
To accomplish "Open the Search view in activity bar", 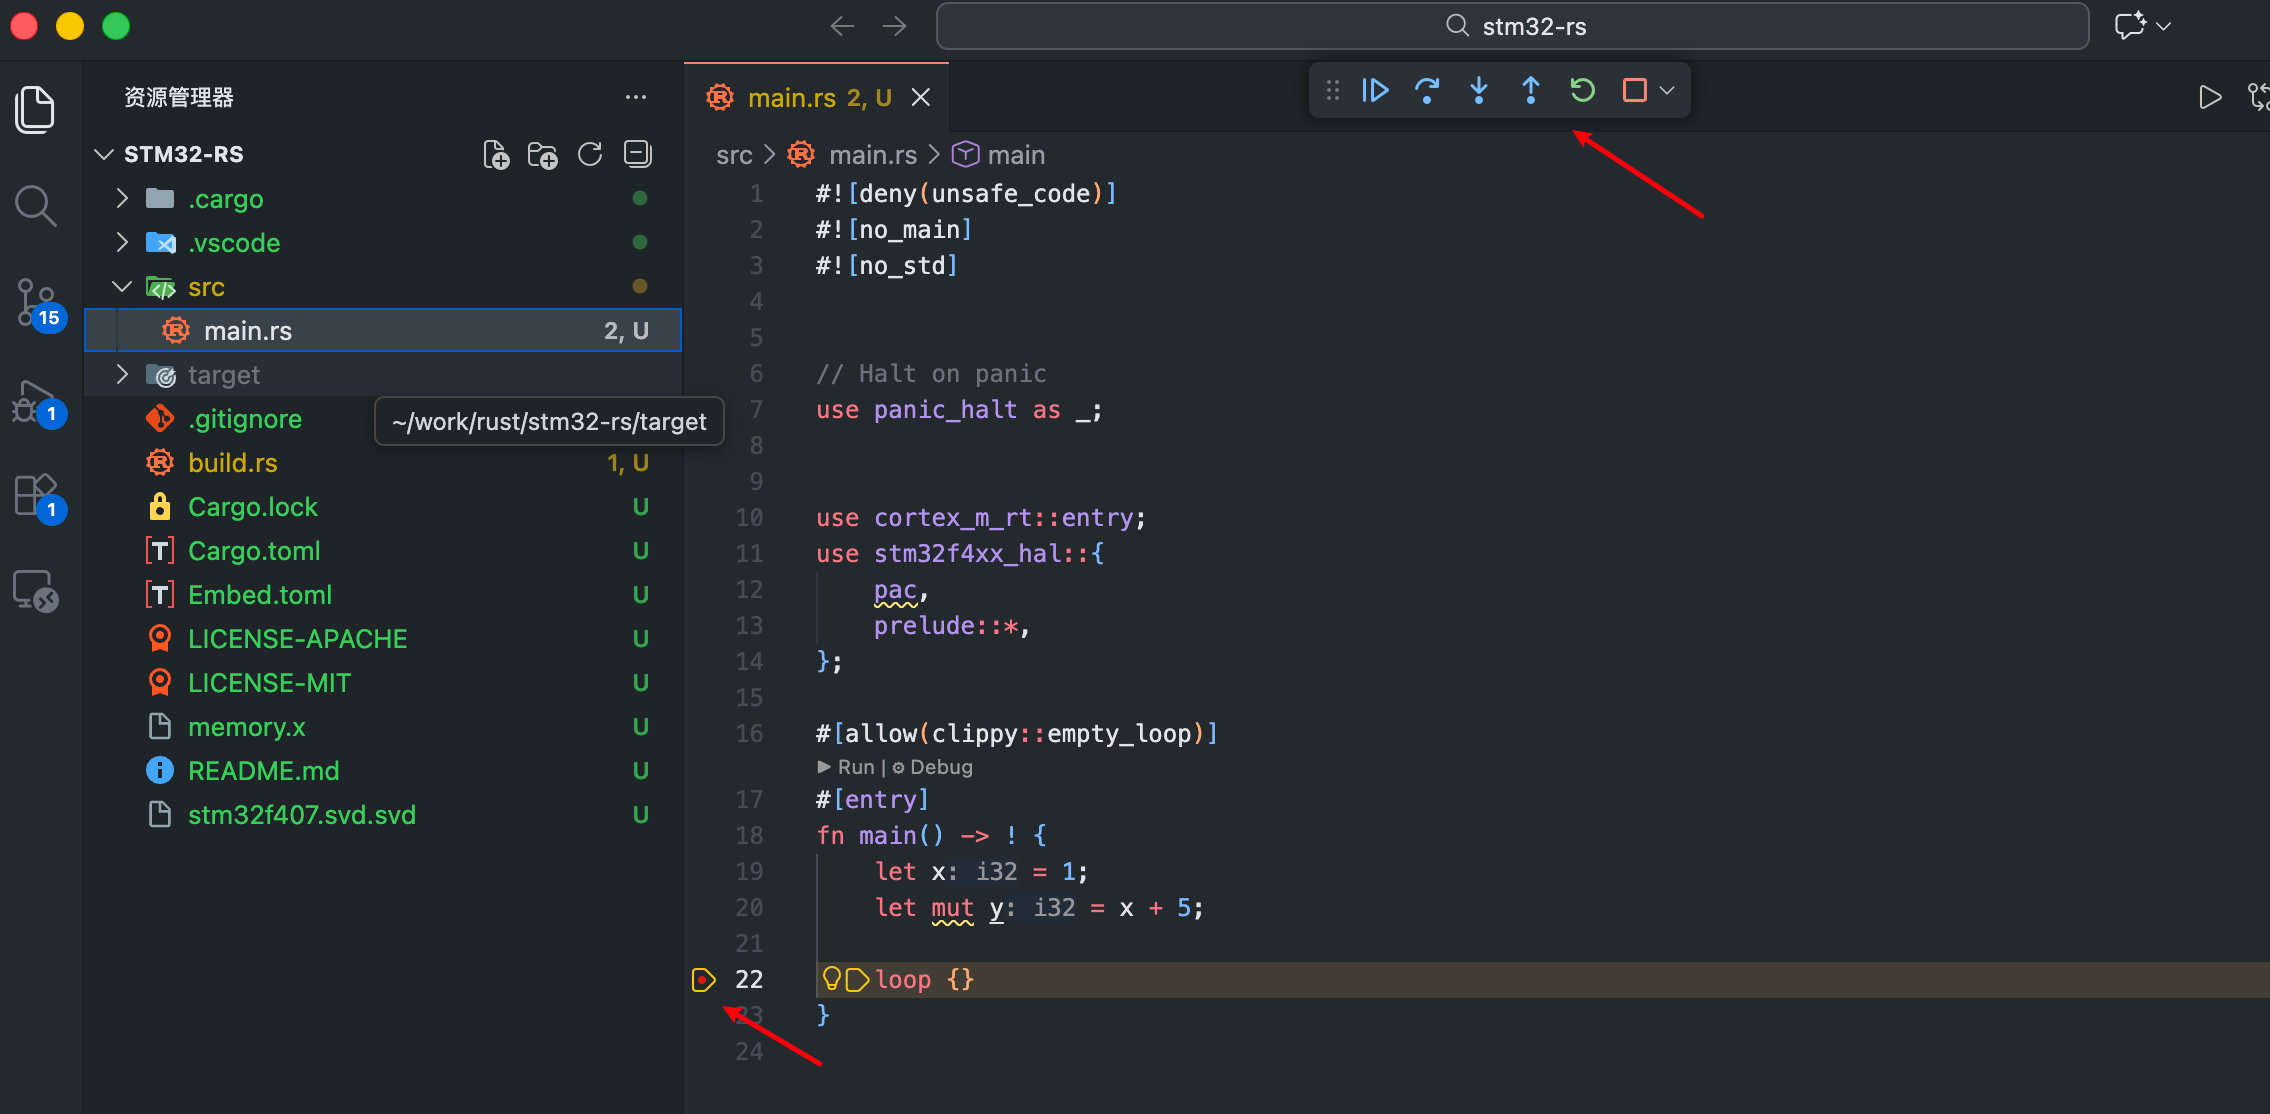I will 36,205.
